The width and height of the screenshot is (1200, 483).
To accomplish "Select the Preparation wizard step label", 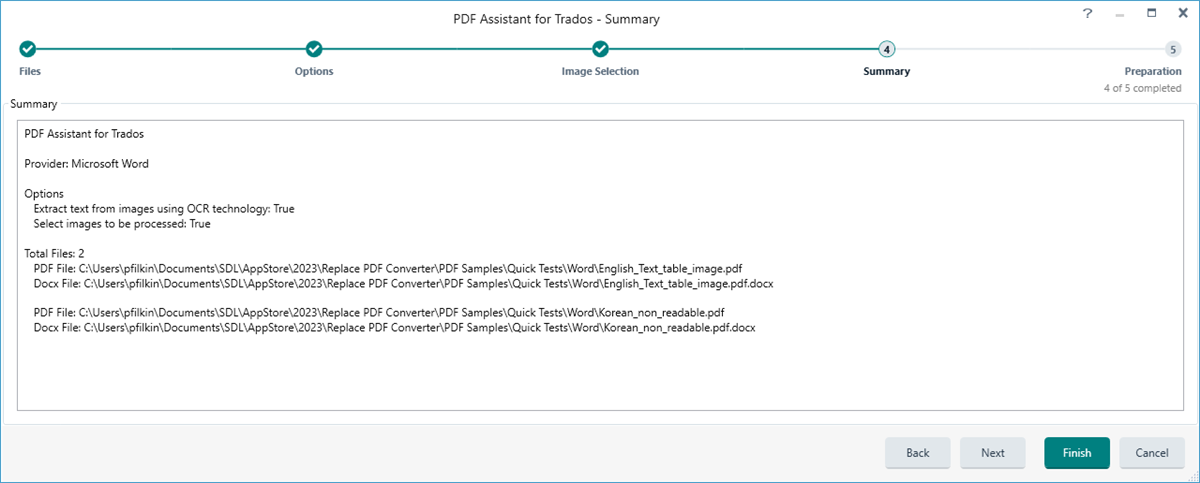I will click(x=1152, y=71).
